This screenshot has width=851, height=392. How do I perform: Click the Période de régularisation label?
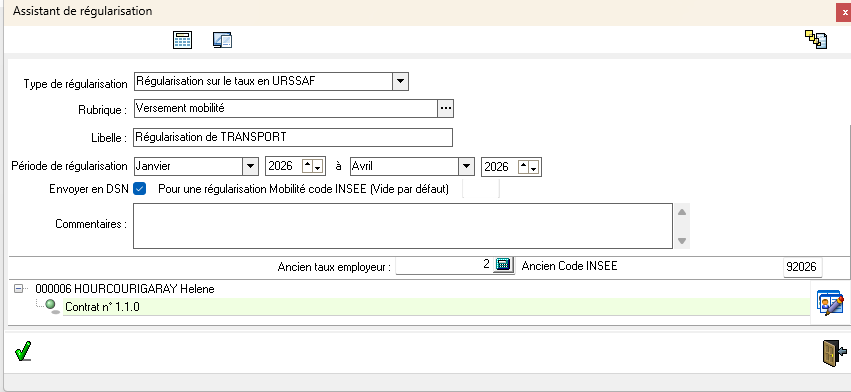click(69, 166)
